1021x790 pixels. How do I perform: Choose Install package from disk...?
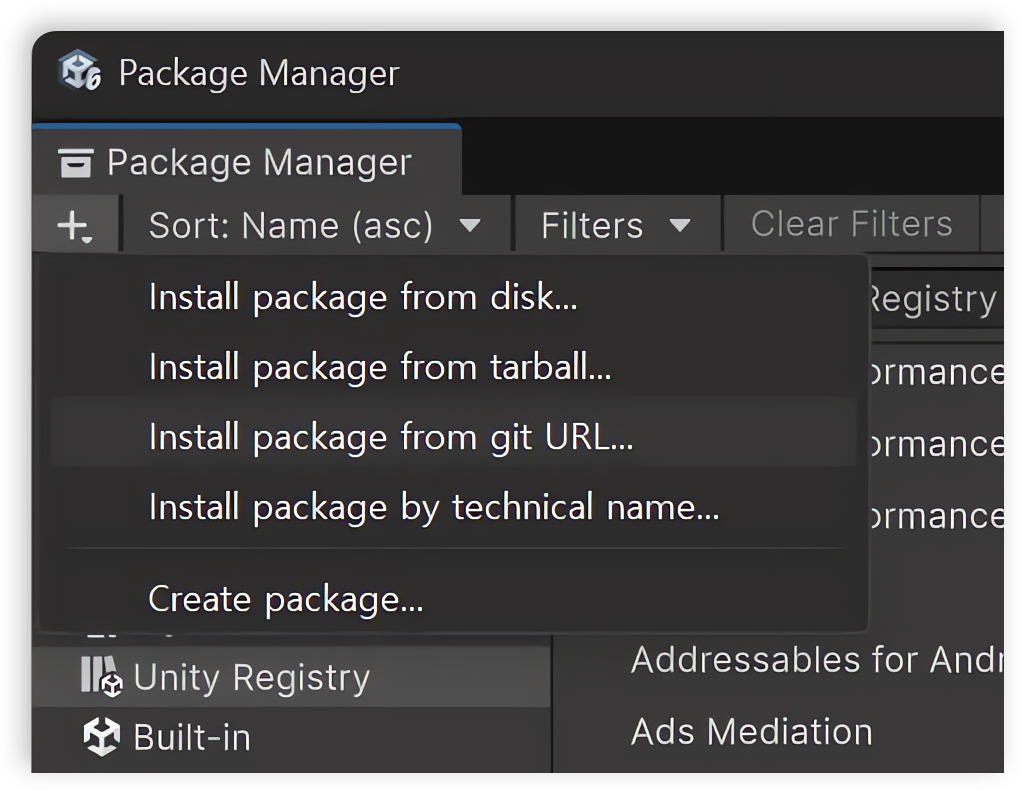coord(453,297)
